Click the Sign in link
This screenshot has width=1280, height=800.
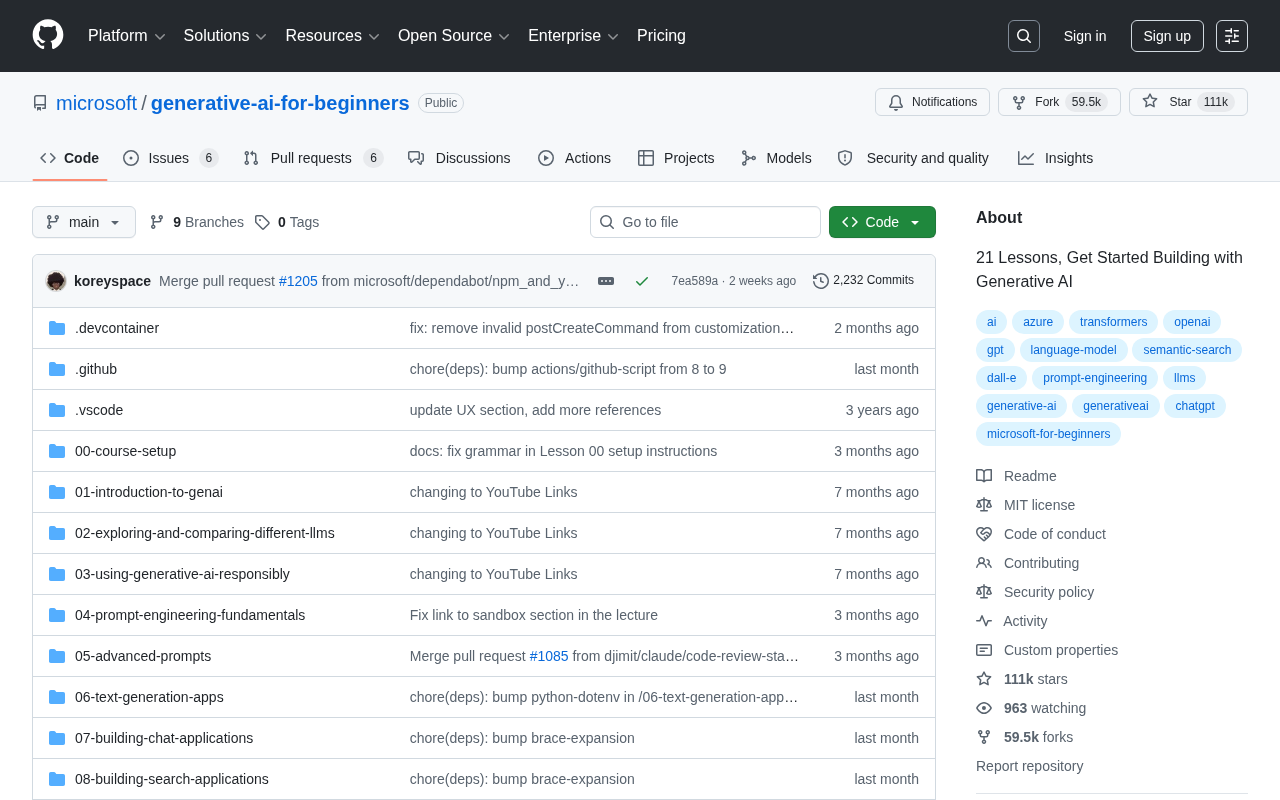point(1085,36)
